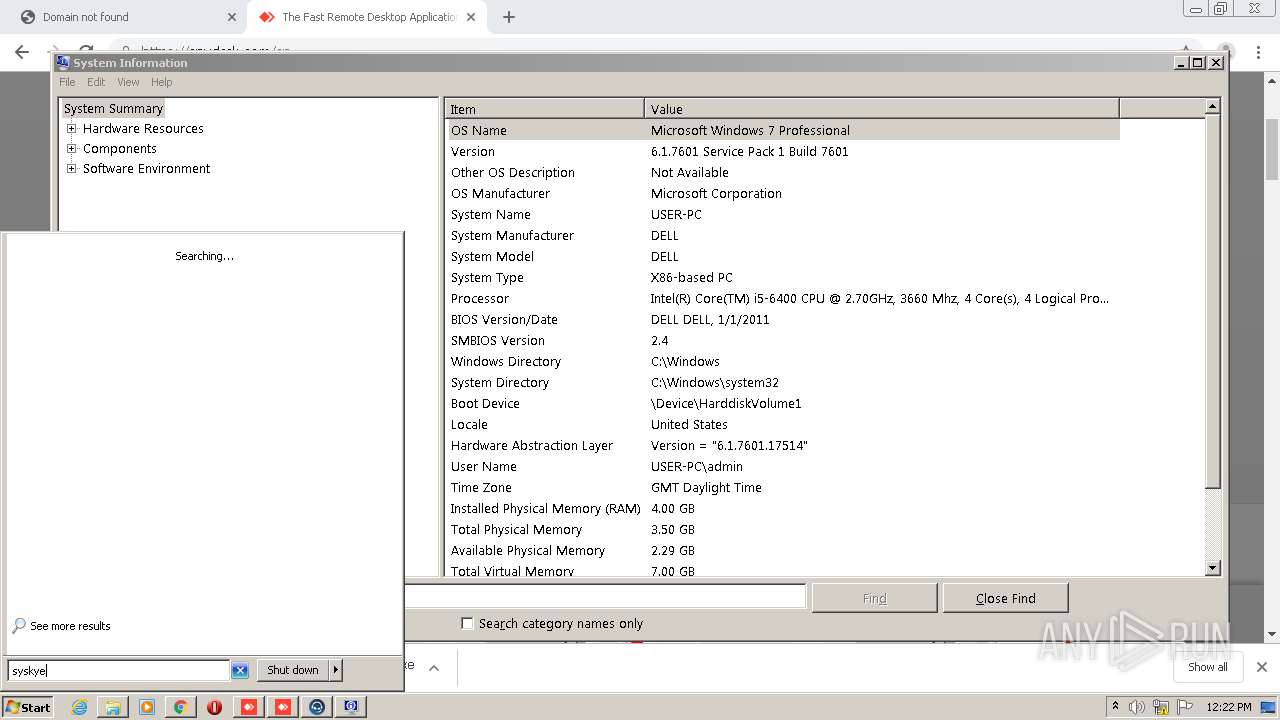Click Show all downloads button

[x=1208, y=667]
